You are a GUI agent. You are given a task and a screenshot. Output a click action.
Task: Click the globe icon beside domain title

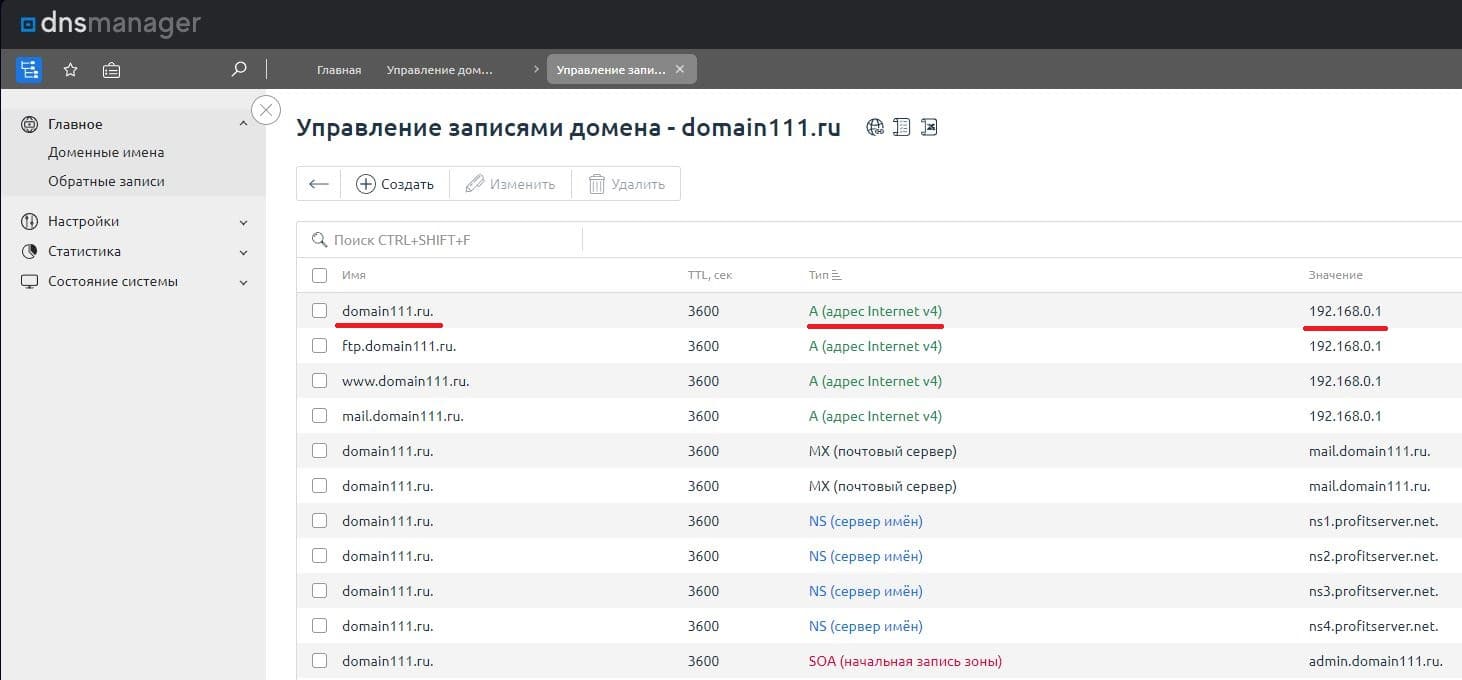(875, 127)
